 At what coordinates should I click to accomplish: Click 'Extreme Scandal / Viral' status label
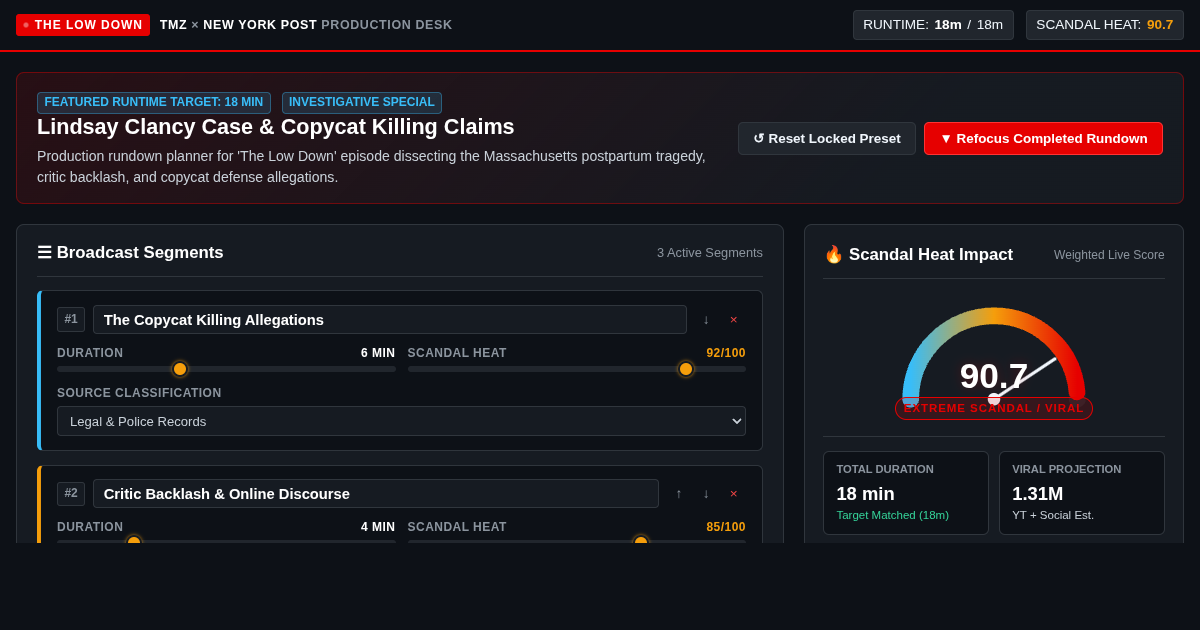(x=994, y=408)
